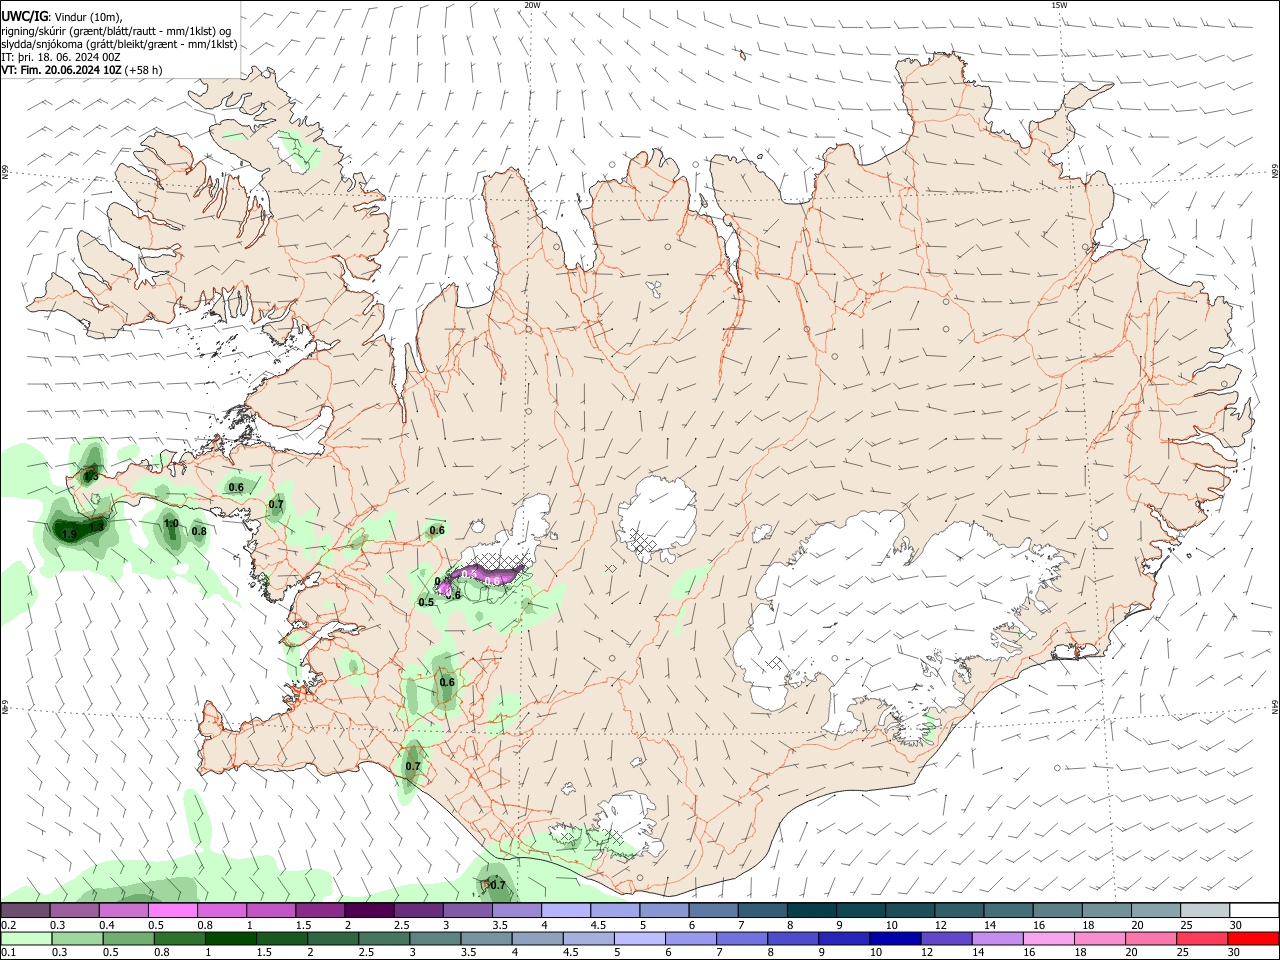Screen dimensions: 1280x960
Task: Select the lavender 14 swatch in the lower legend
Action: tap(997, 938)
